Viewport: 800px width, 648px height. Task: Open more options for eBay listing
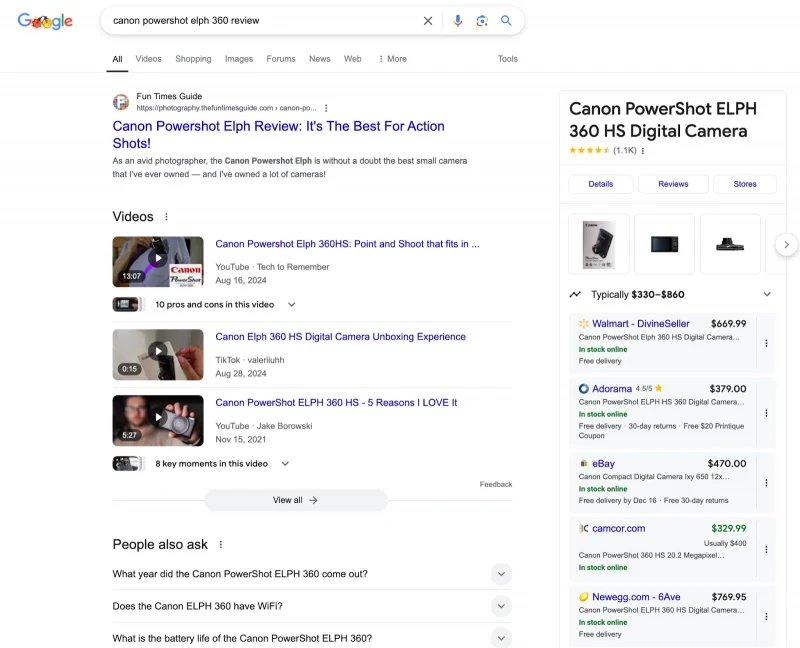(766, 483)
